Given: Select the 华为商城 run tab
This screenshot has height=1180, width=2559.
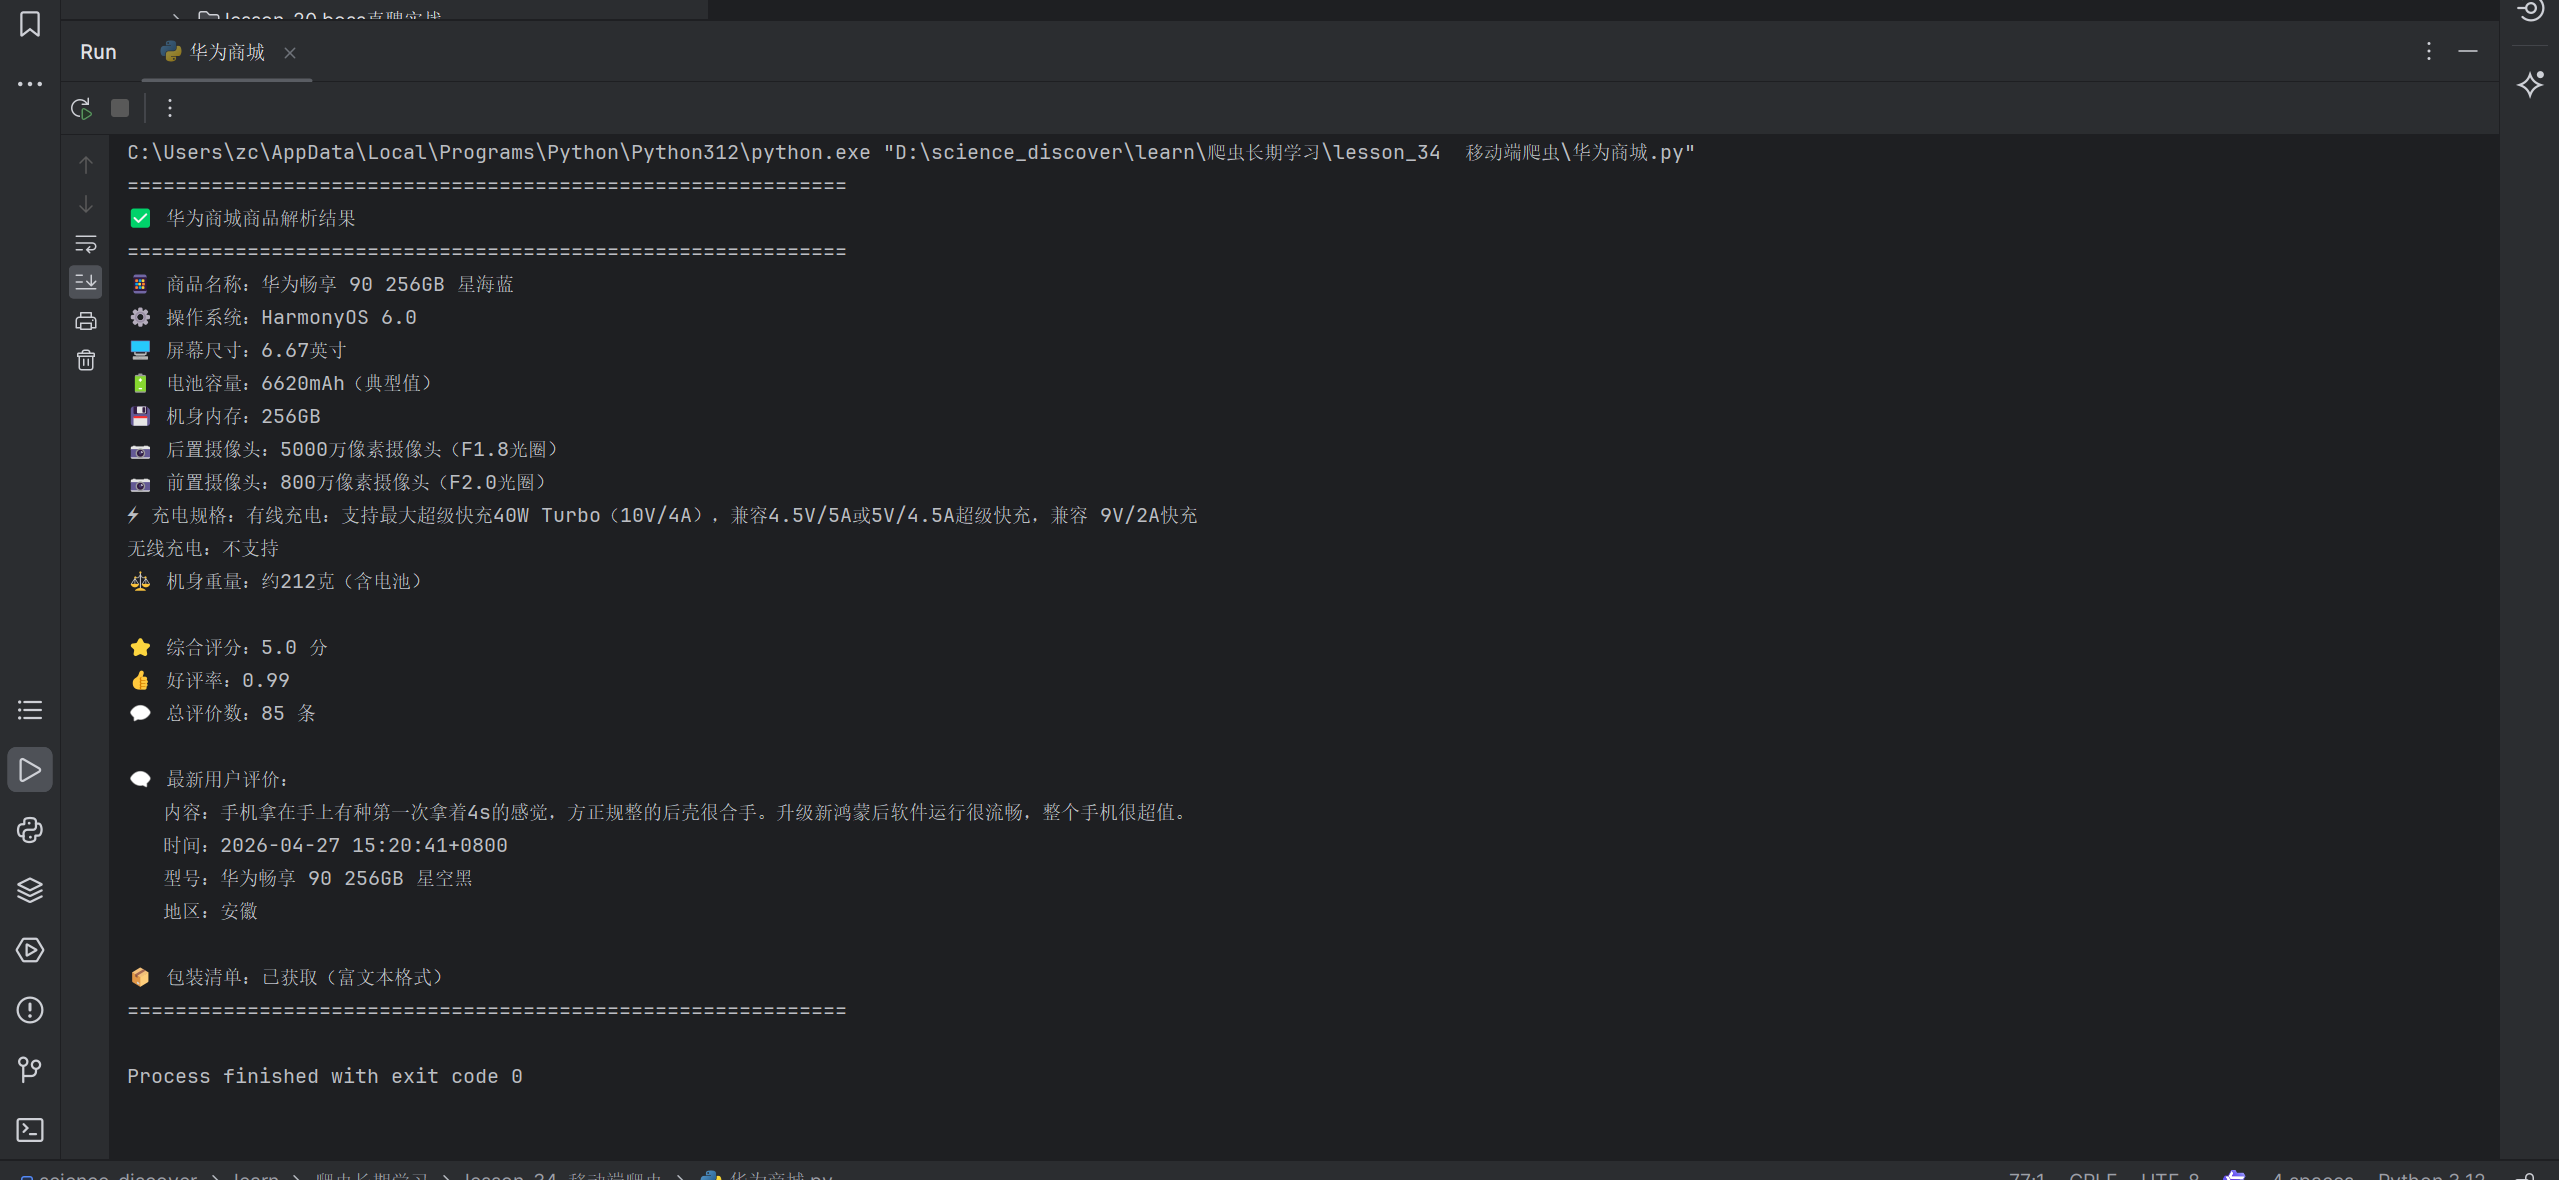Looking at the screenshot, I should click(x=226, y=52).
